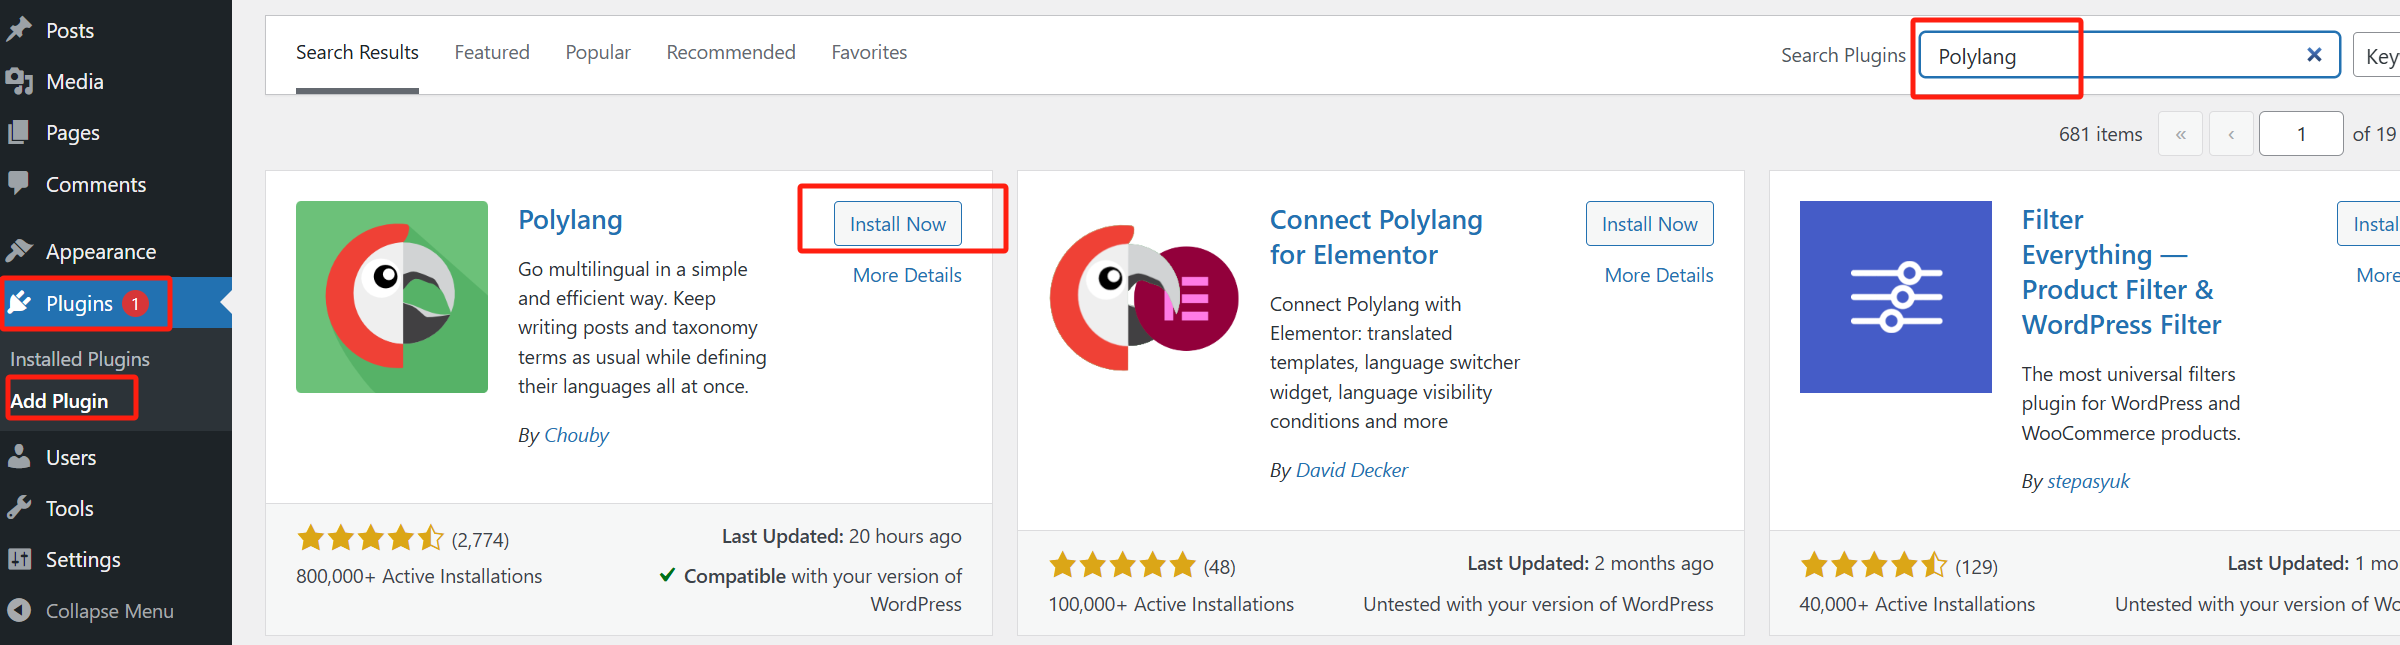Screen dimensions: 2400x645
Task: Open More Details for Connect Polylang
Action: (x=1658, y=275)
